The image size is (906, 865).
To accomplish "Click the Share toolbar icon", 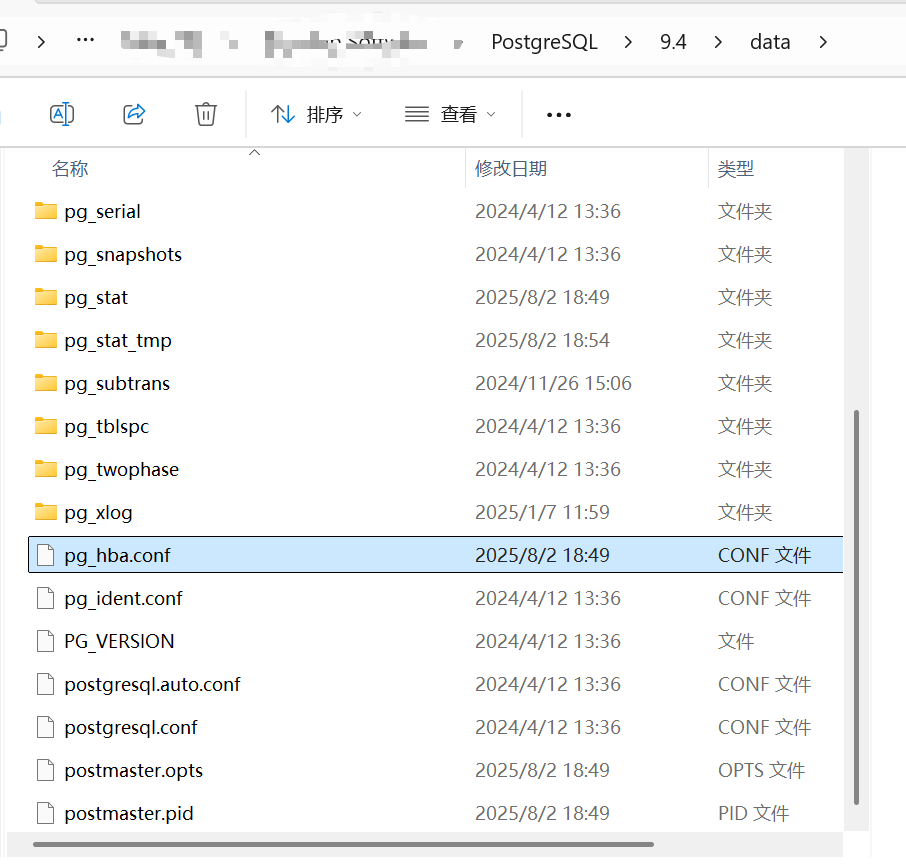I will 134,114.
